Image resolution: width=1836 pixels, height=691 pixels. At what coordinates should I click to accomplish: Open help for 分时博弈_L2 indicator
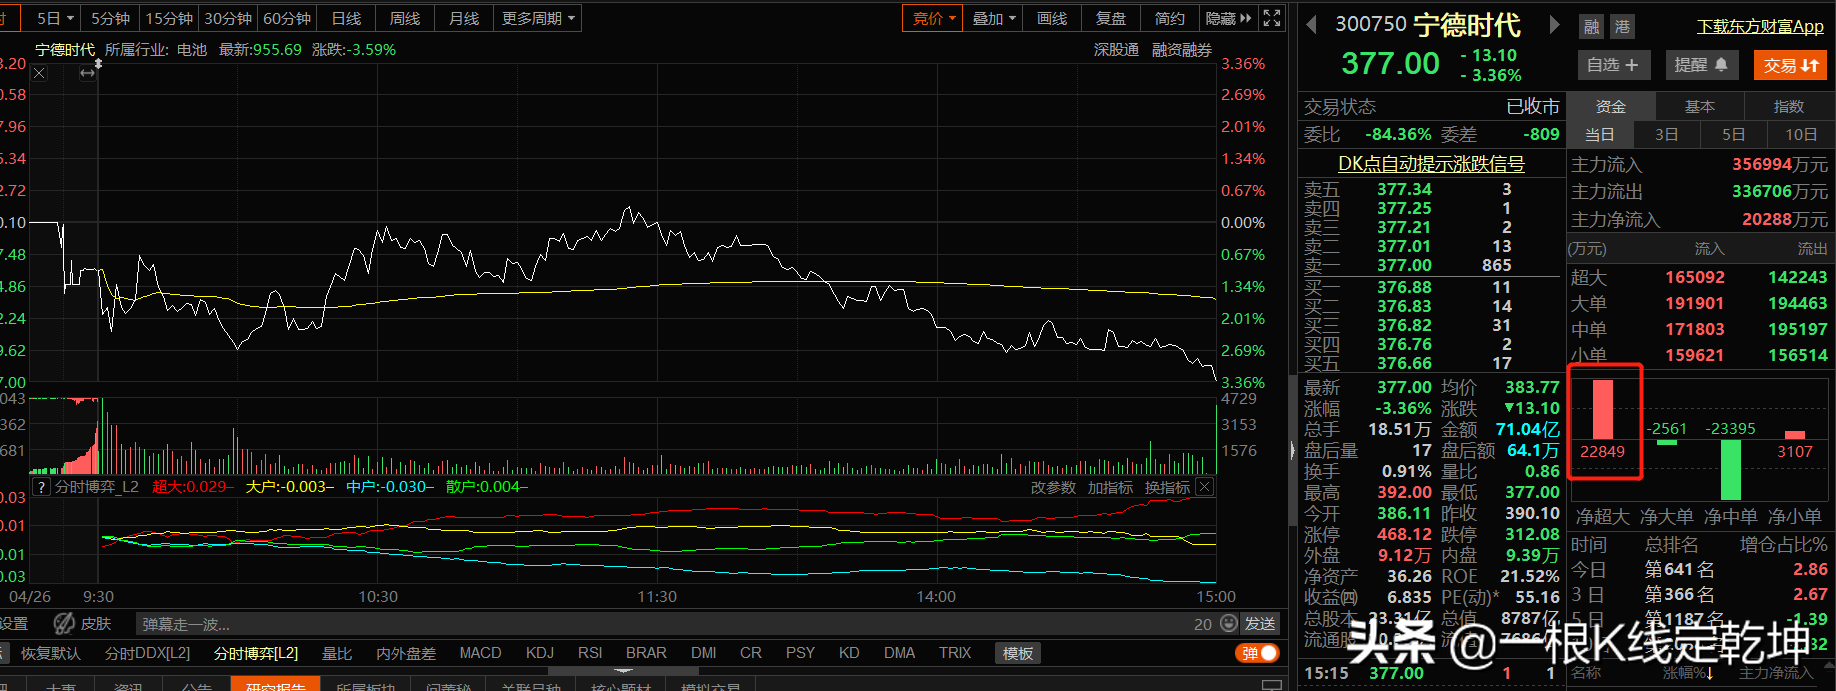pos(41,487)
